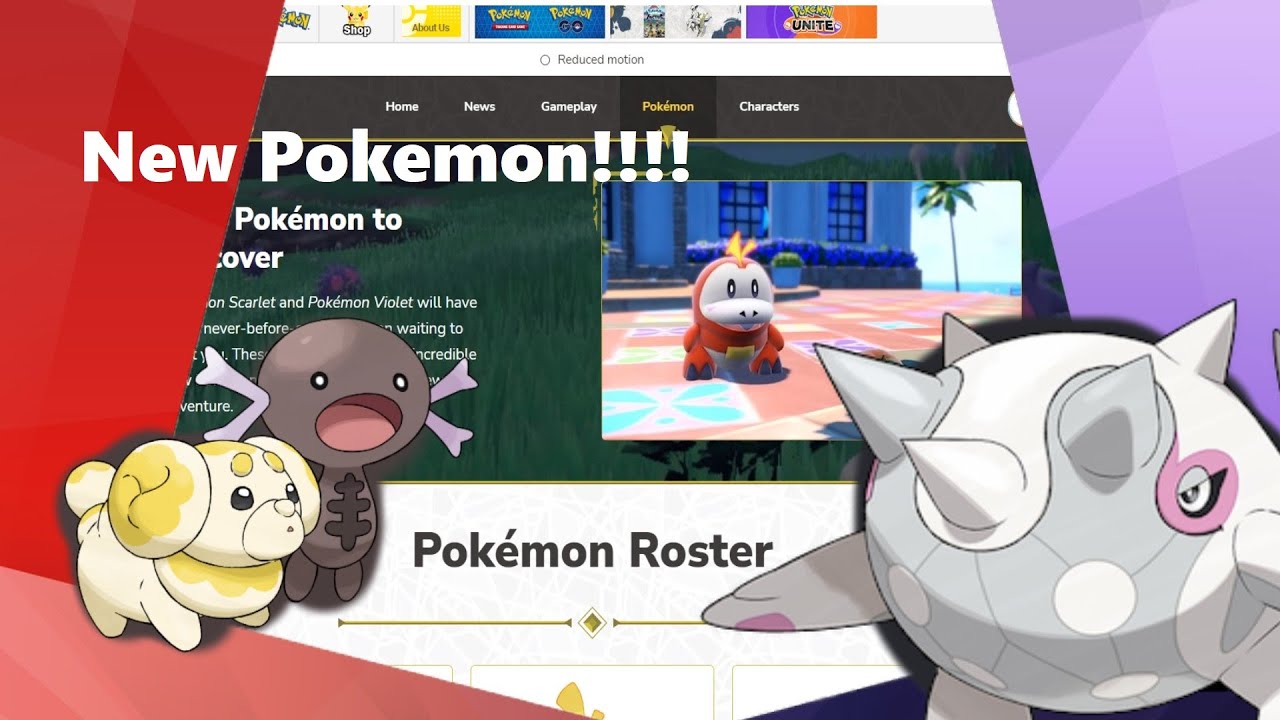
Task: Play the Fuecoco gameplay video
Action: click(811, 309)
